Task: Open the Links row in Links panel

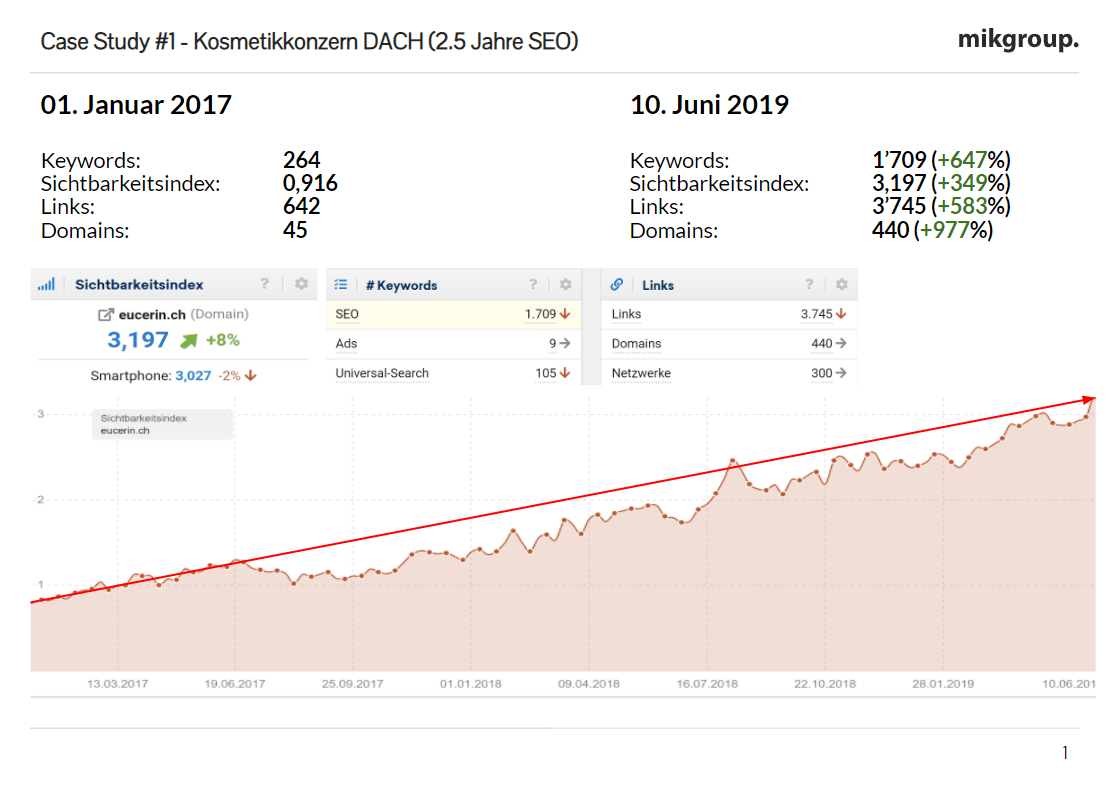Action: click(x=729, y=314)
